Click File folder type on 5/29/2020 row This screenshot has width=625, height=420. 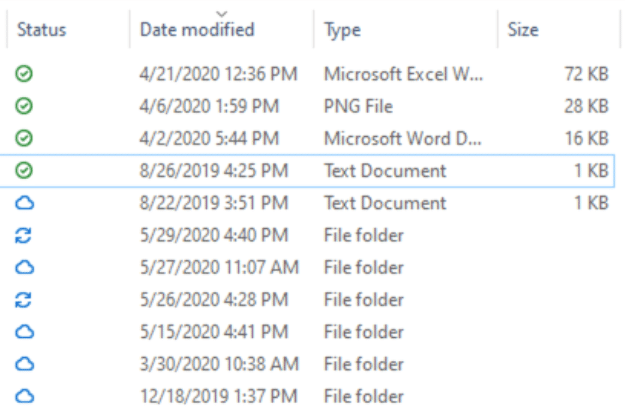[x=364, y=236]
